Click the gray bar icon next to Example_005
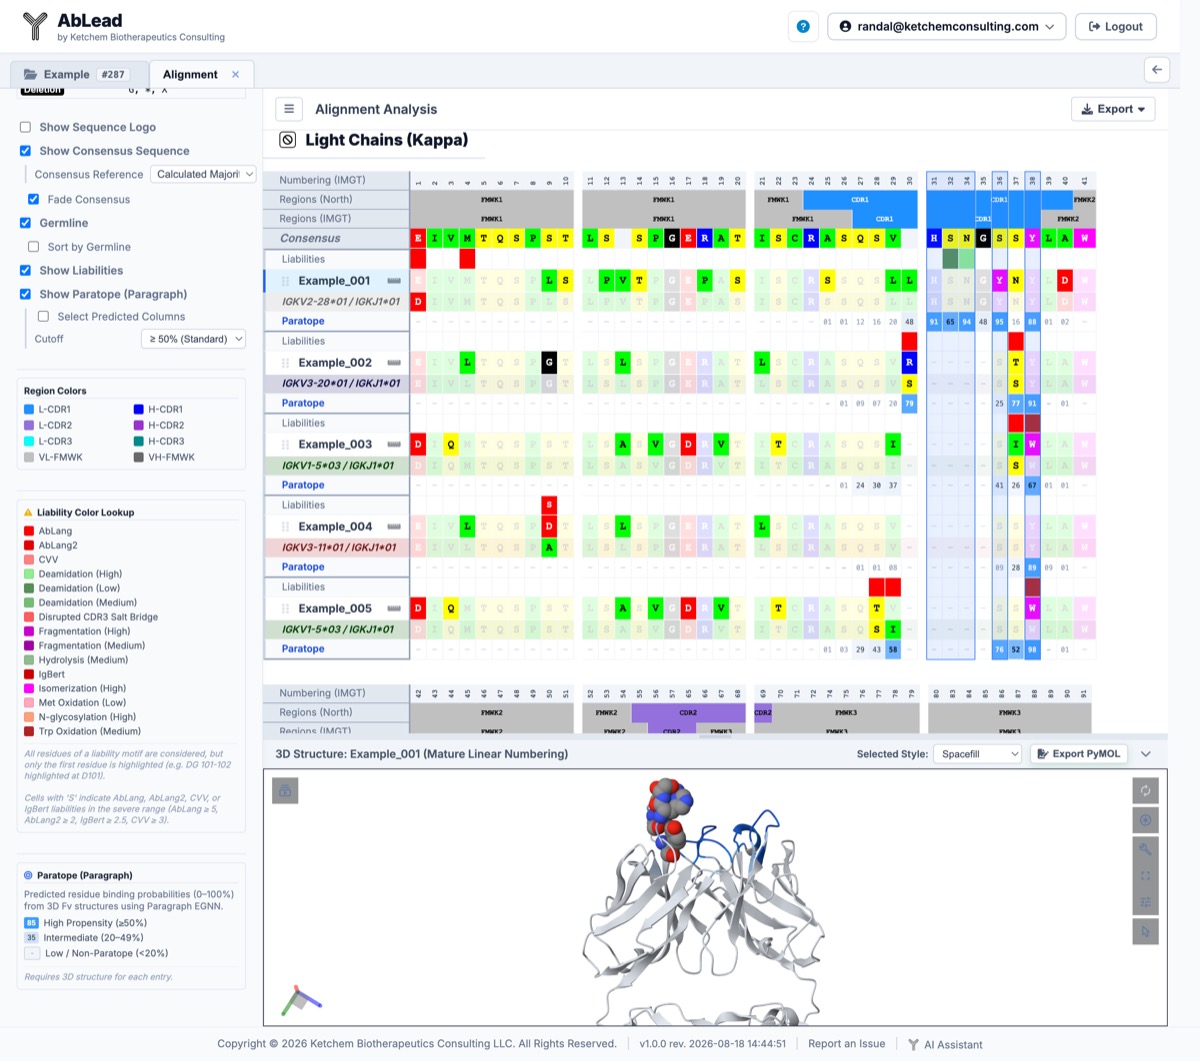The height and width of the screenshot is (1061, 1200). coord(394,609)
